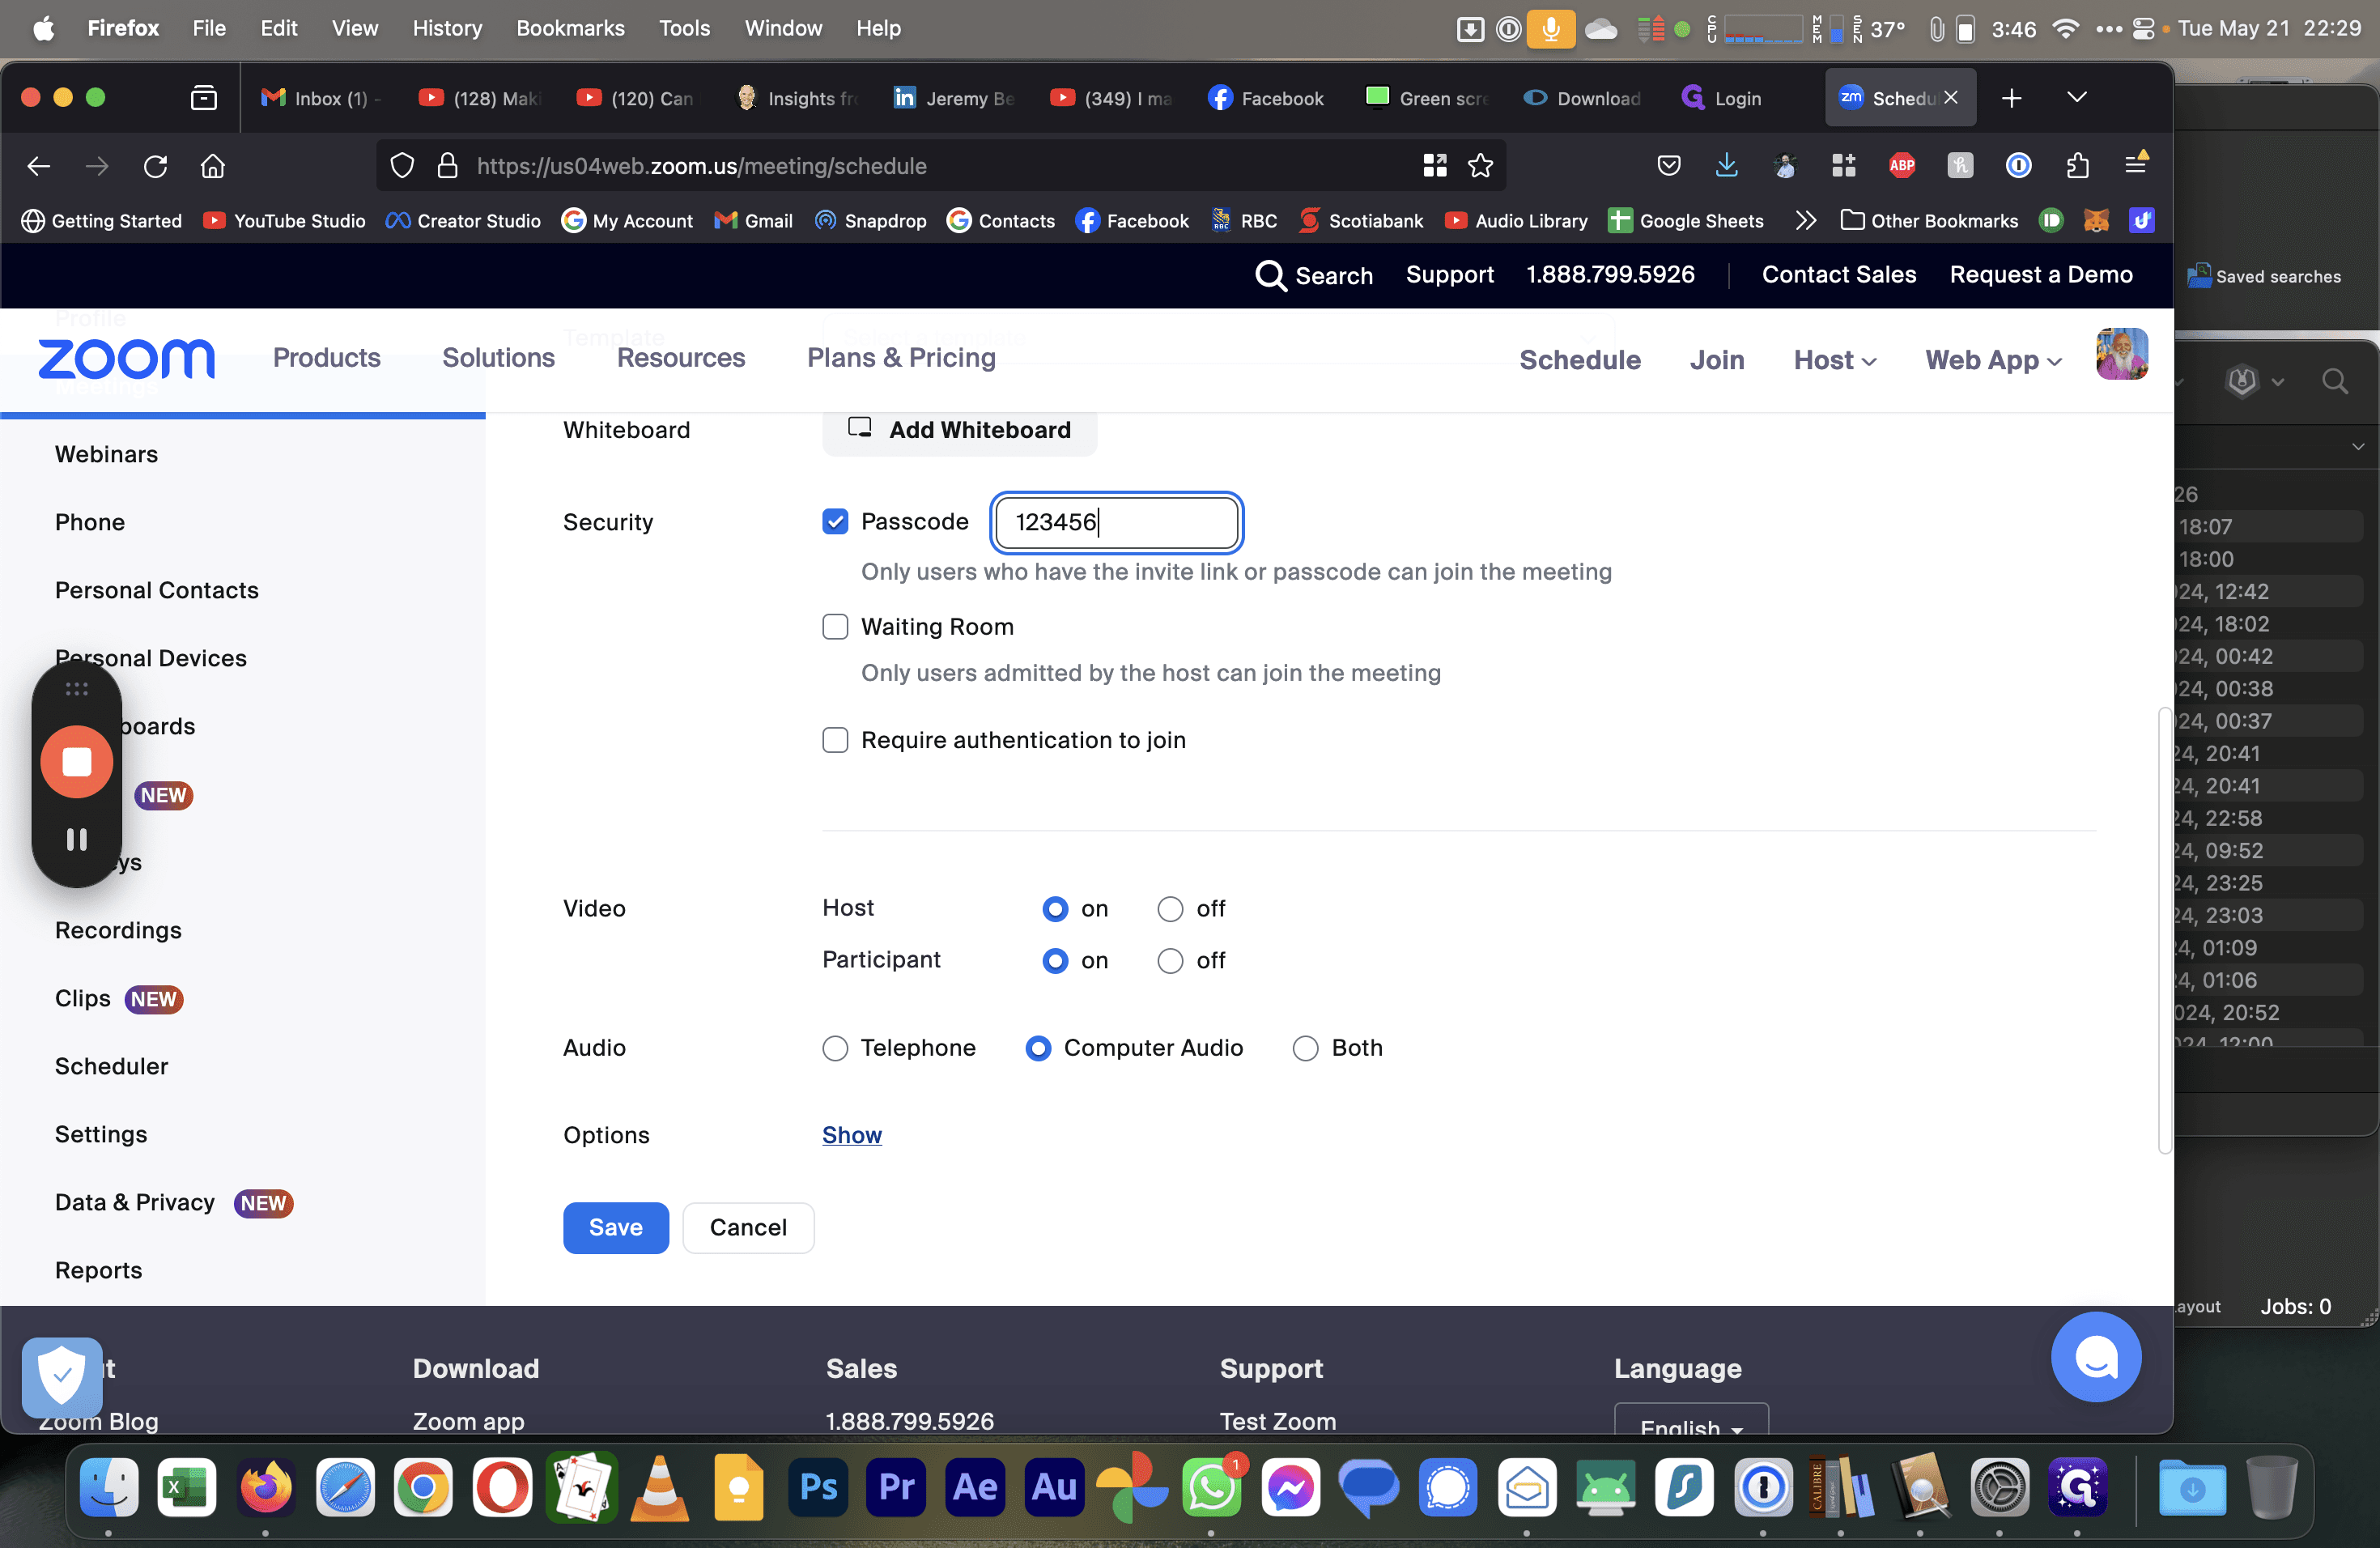The image size is (2380, 1548).
Task: Open the Solutions menu
Action: (498, 358)
